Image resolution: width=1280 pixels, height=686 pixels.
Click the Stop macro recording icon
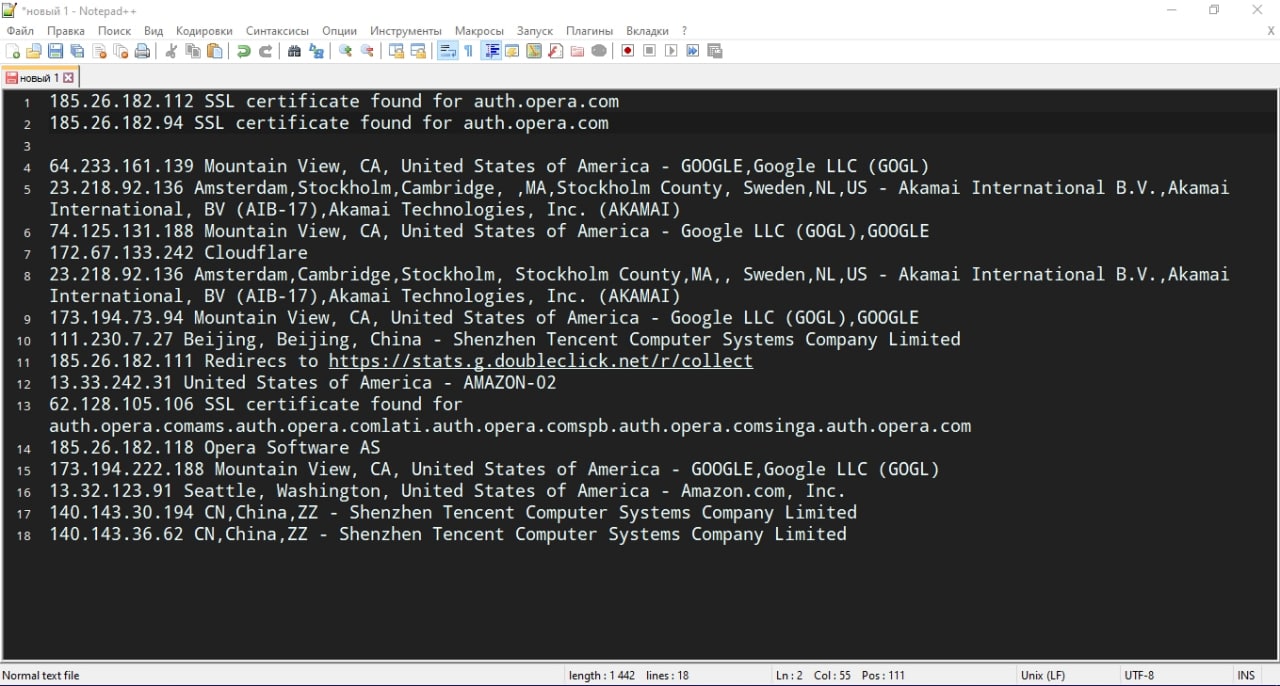649,51
